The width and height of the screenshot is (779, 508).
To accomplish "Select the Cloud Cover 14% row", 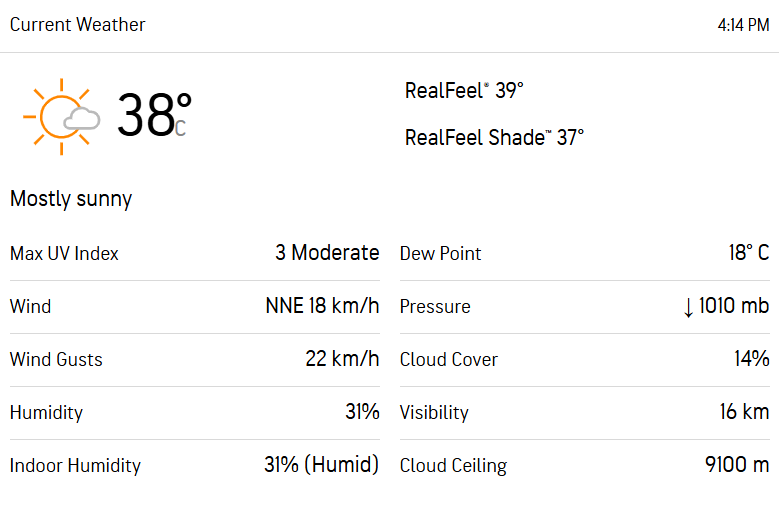I will click(x=584, y=360).
